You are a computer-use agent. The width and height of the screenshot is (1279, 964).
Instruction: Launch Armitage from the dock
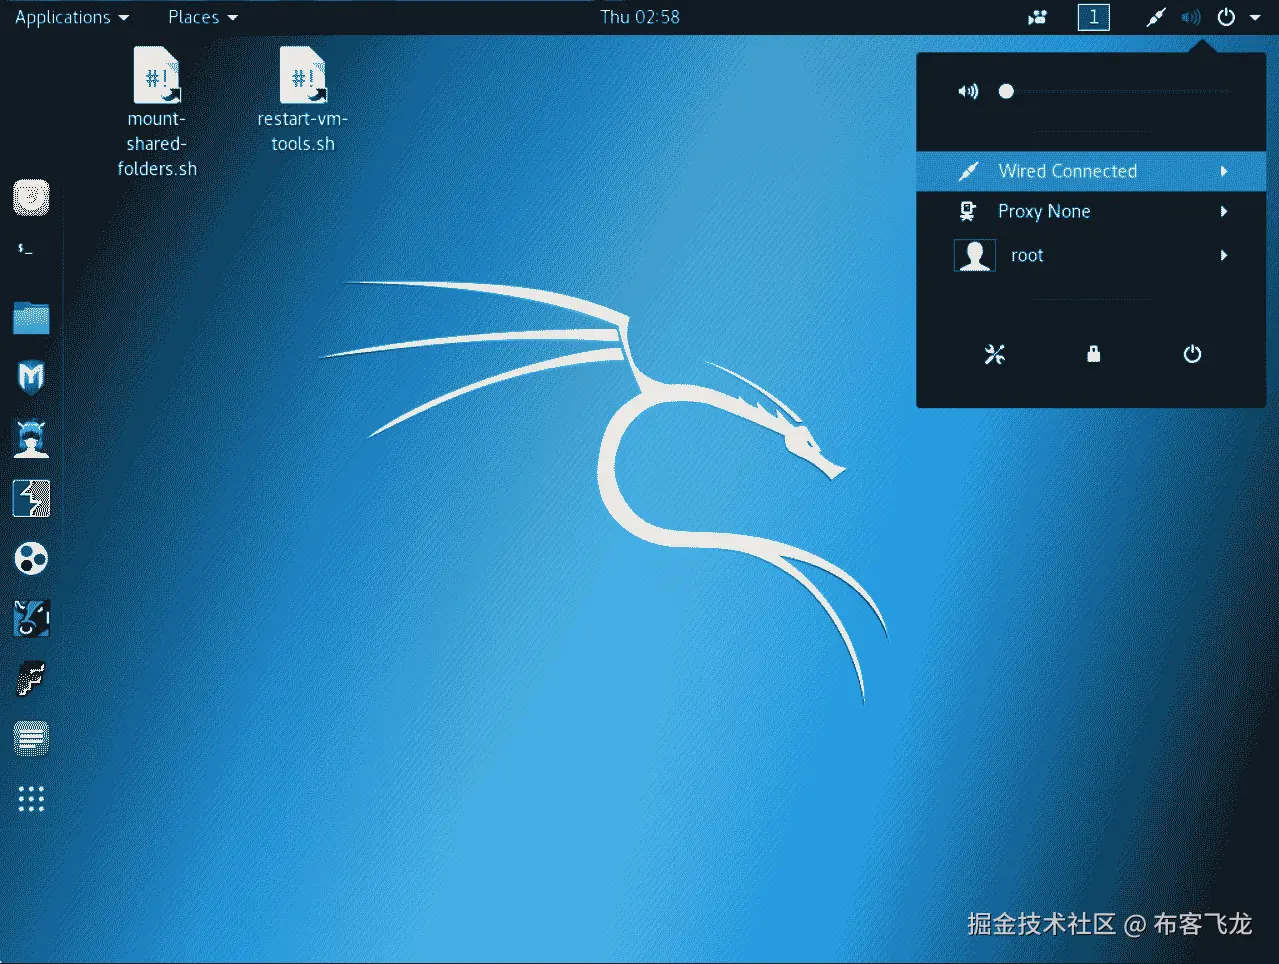pos(31,438)
